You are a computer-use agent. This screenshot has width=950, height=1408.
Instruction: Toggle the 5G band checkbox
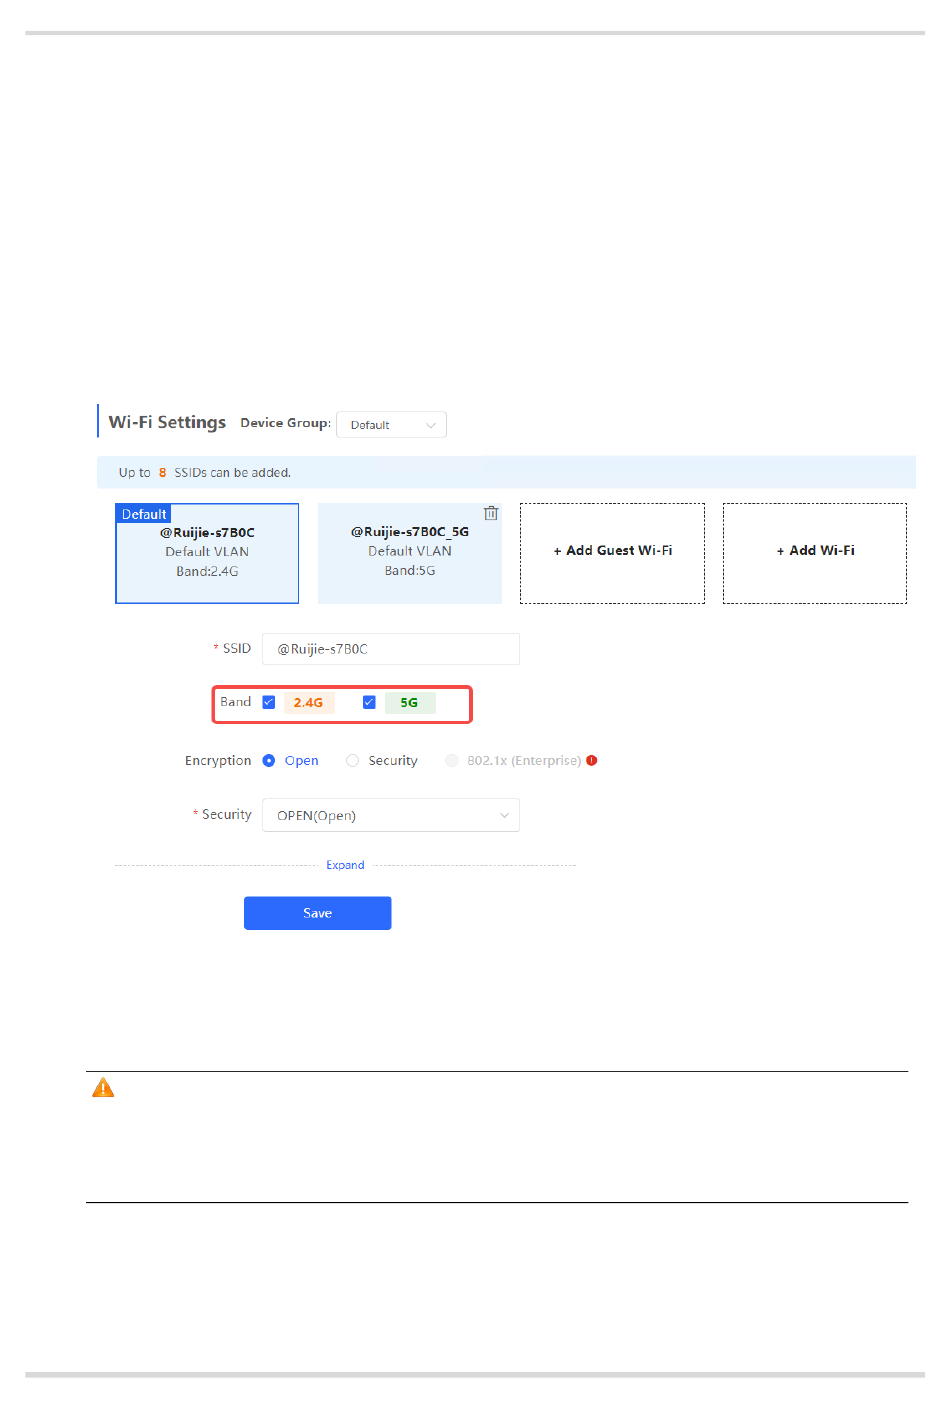point(369,702)
